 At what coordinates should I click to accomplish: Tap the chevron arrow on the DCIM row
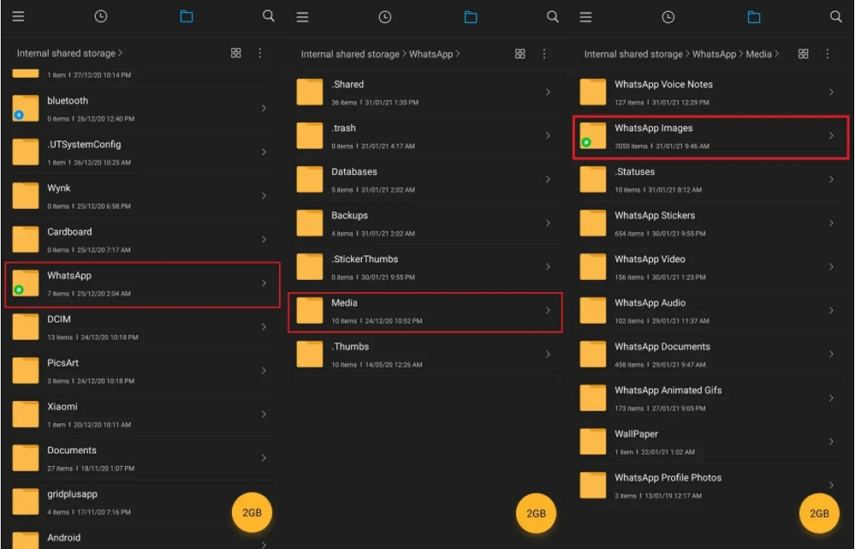(x=263, y=327)
